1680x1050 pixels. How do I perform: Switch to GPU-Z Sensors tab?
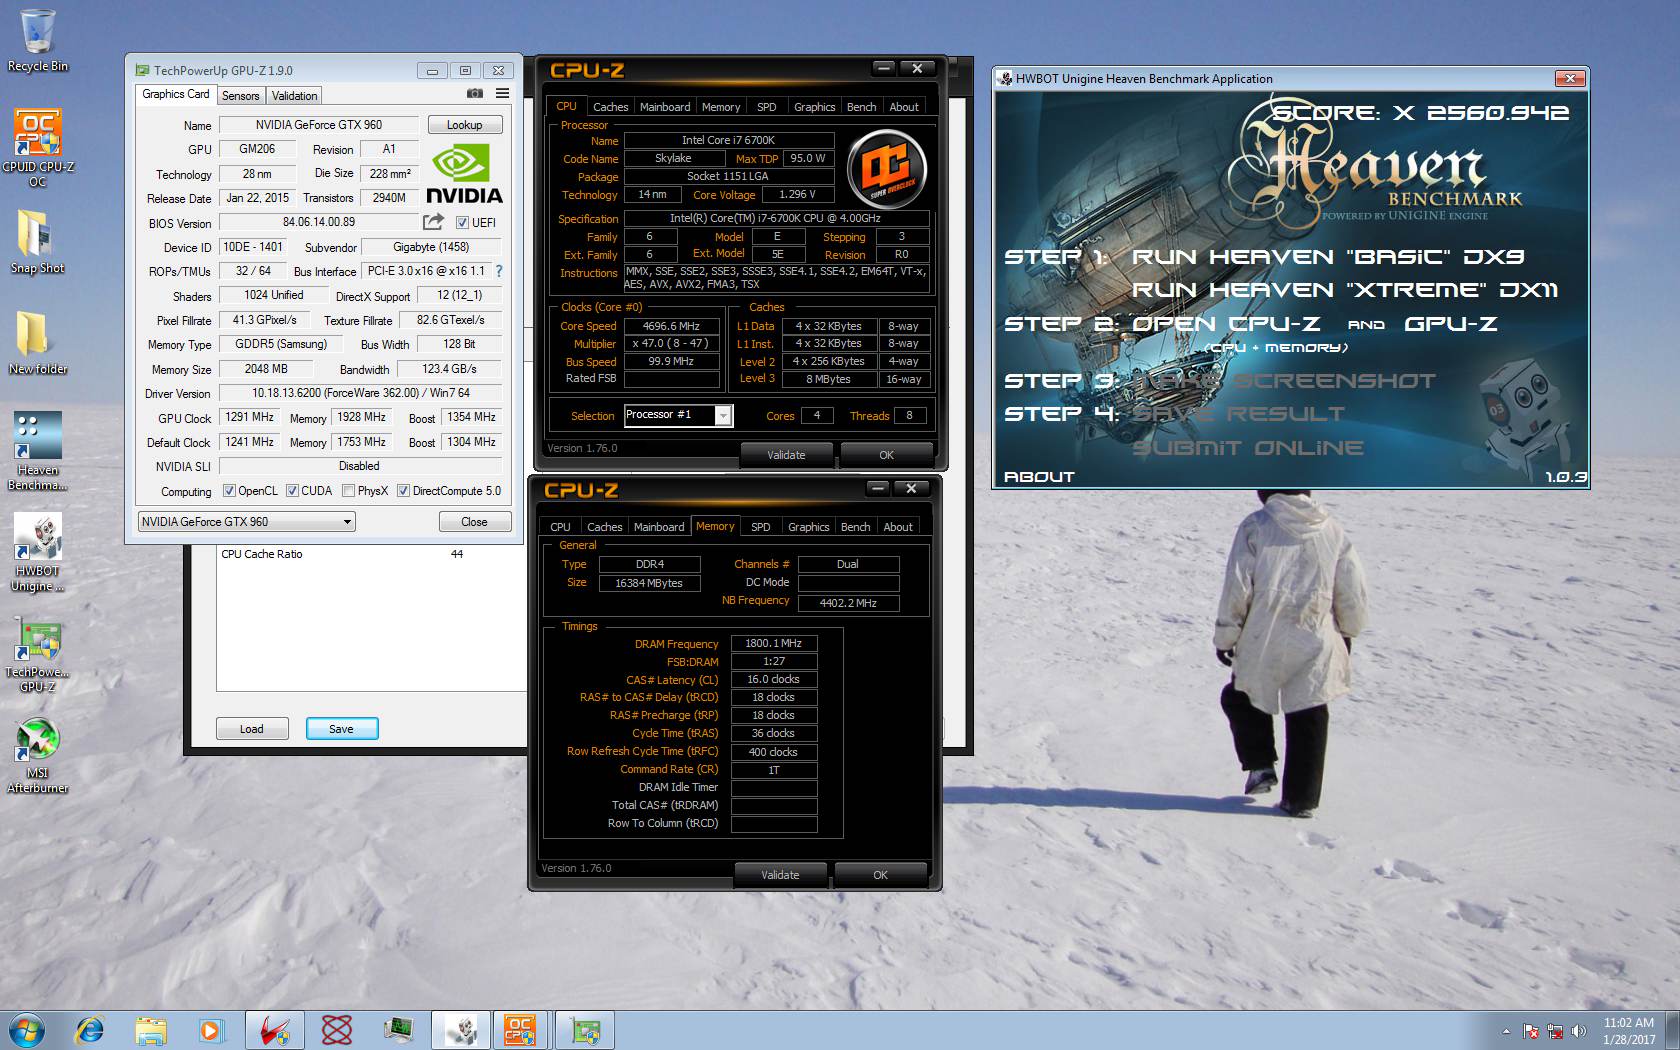click(x=240, y=96)
